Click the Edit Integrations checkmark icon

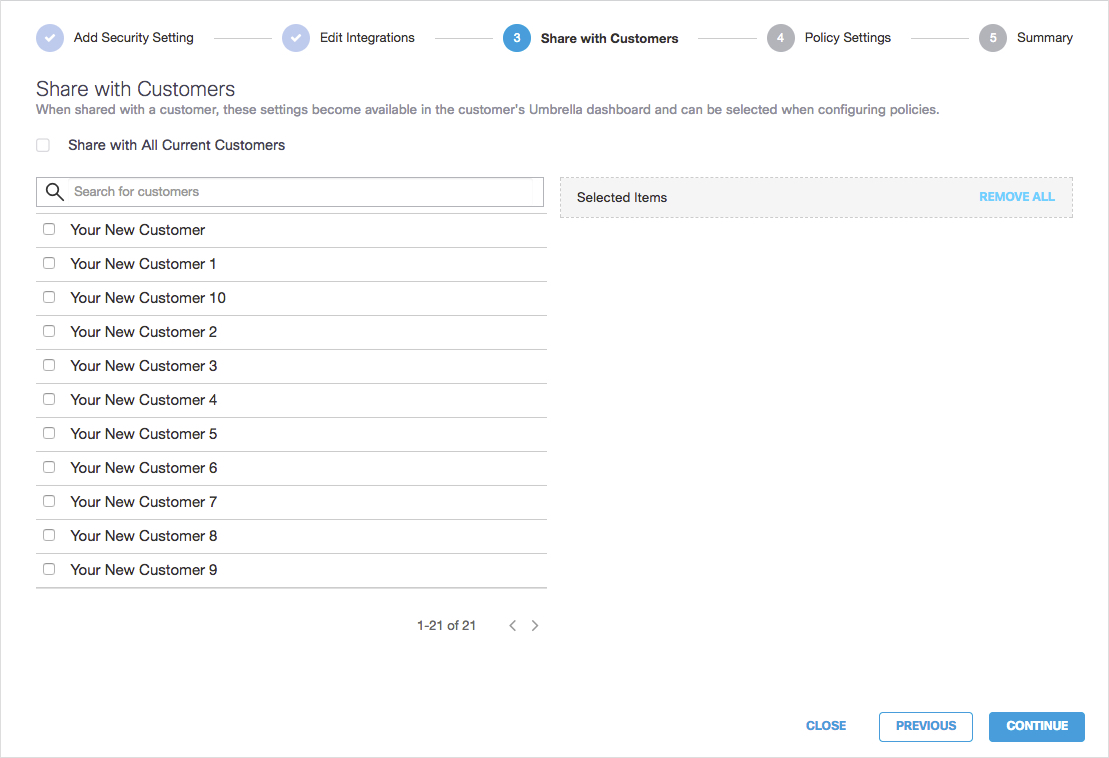296,38
